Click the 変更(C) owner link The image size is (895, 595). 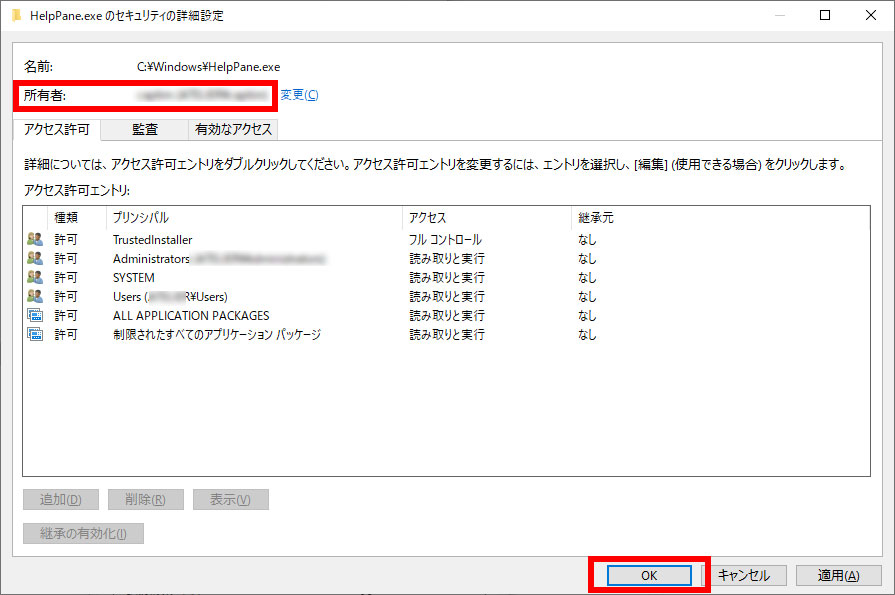pos(299,95)
